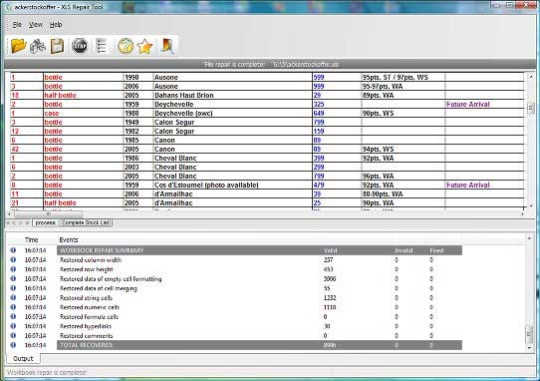
Task: Select the 1949 vintage cell
Action: [x=138, y=122]
